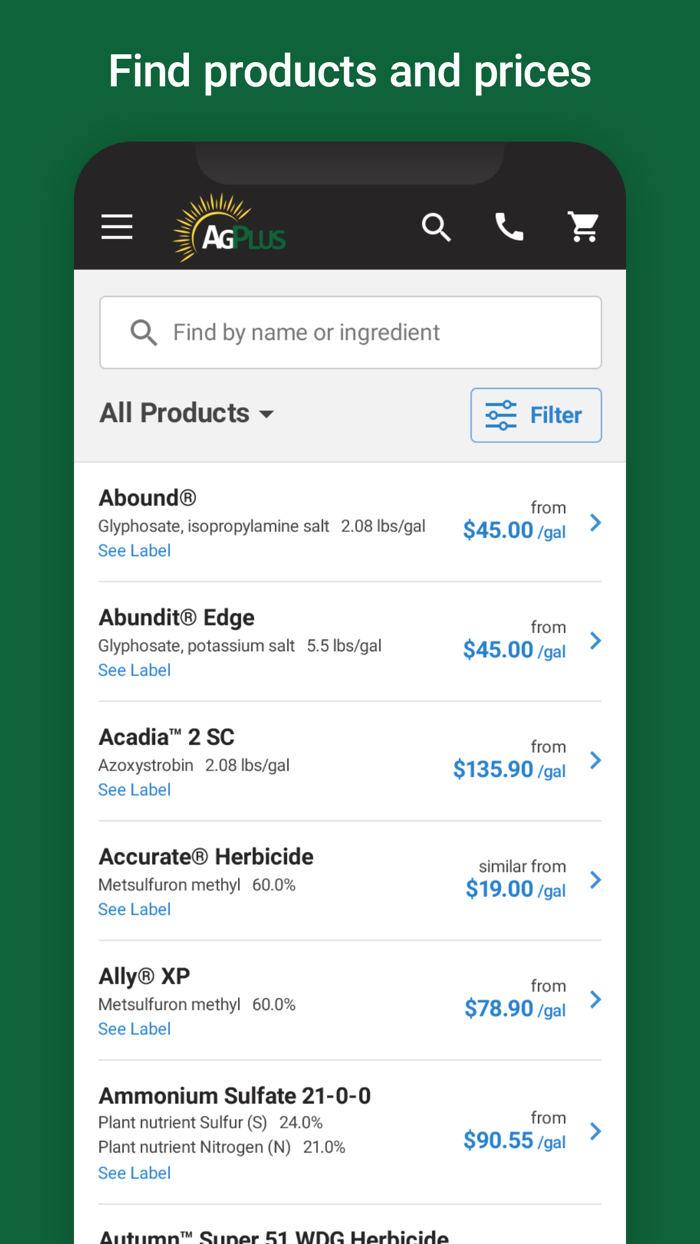Open the shopping cart

pos(583,227)
